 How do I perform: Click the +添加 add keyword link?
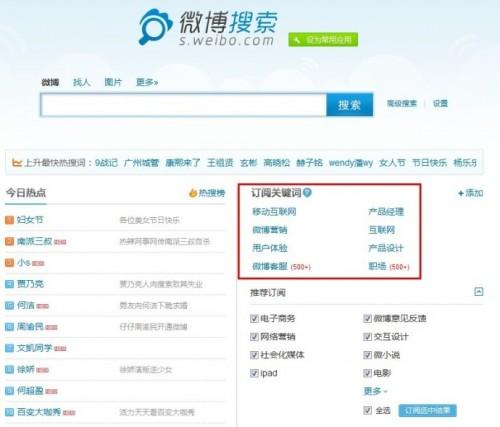pos(471,193)
